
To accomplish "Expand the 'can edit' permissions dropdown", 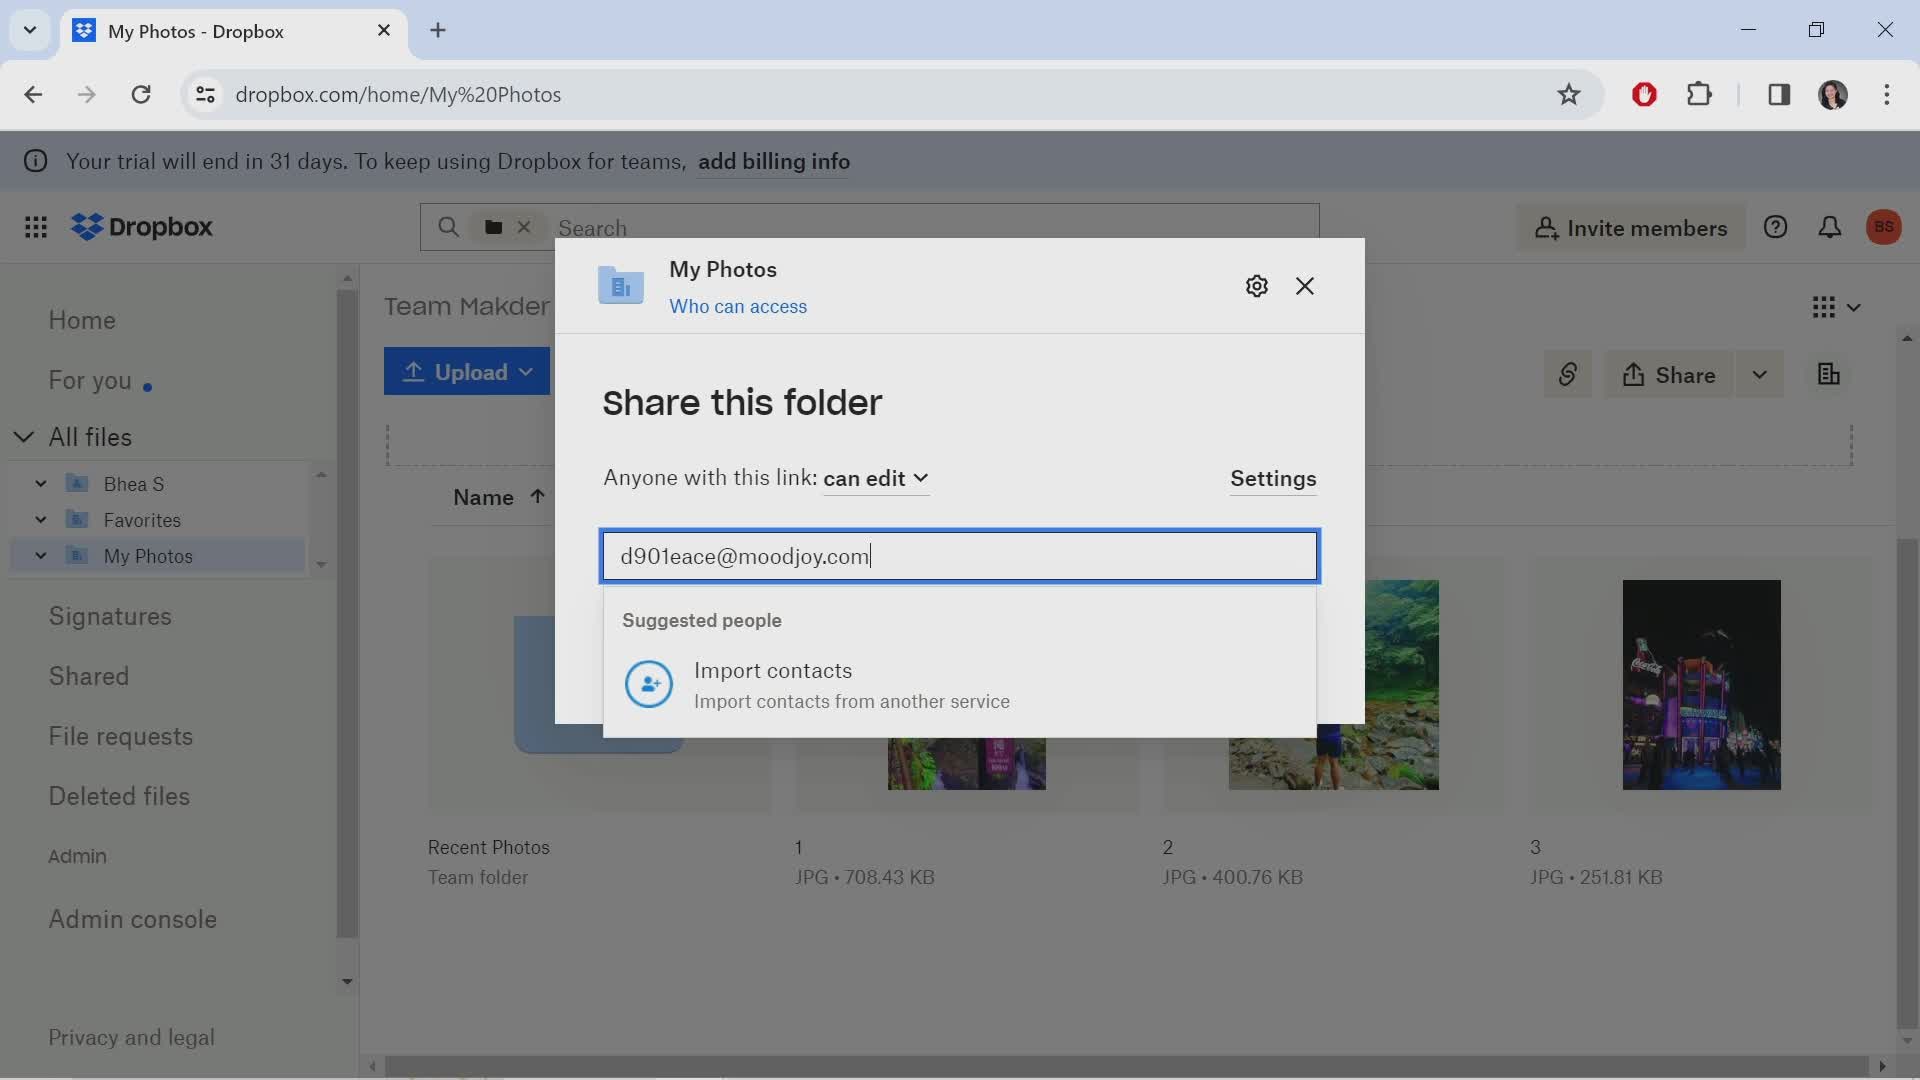I will (874, 477).
